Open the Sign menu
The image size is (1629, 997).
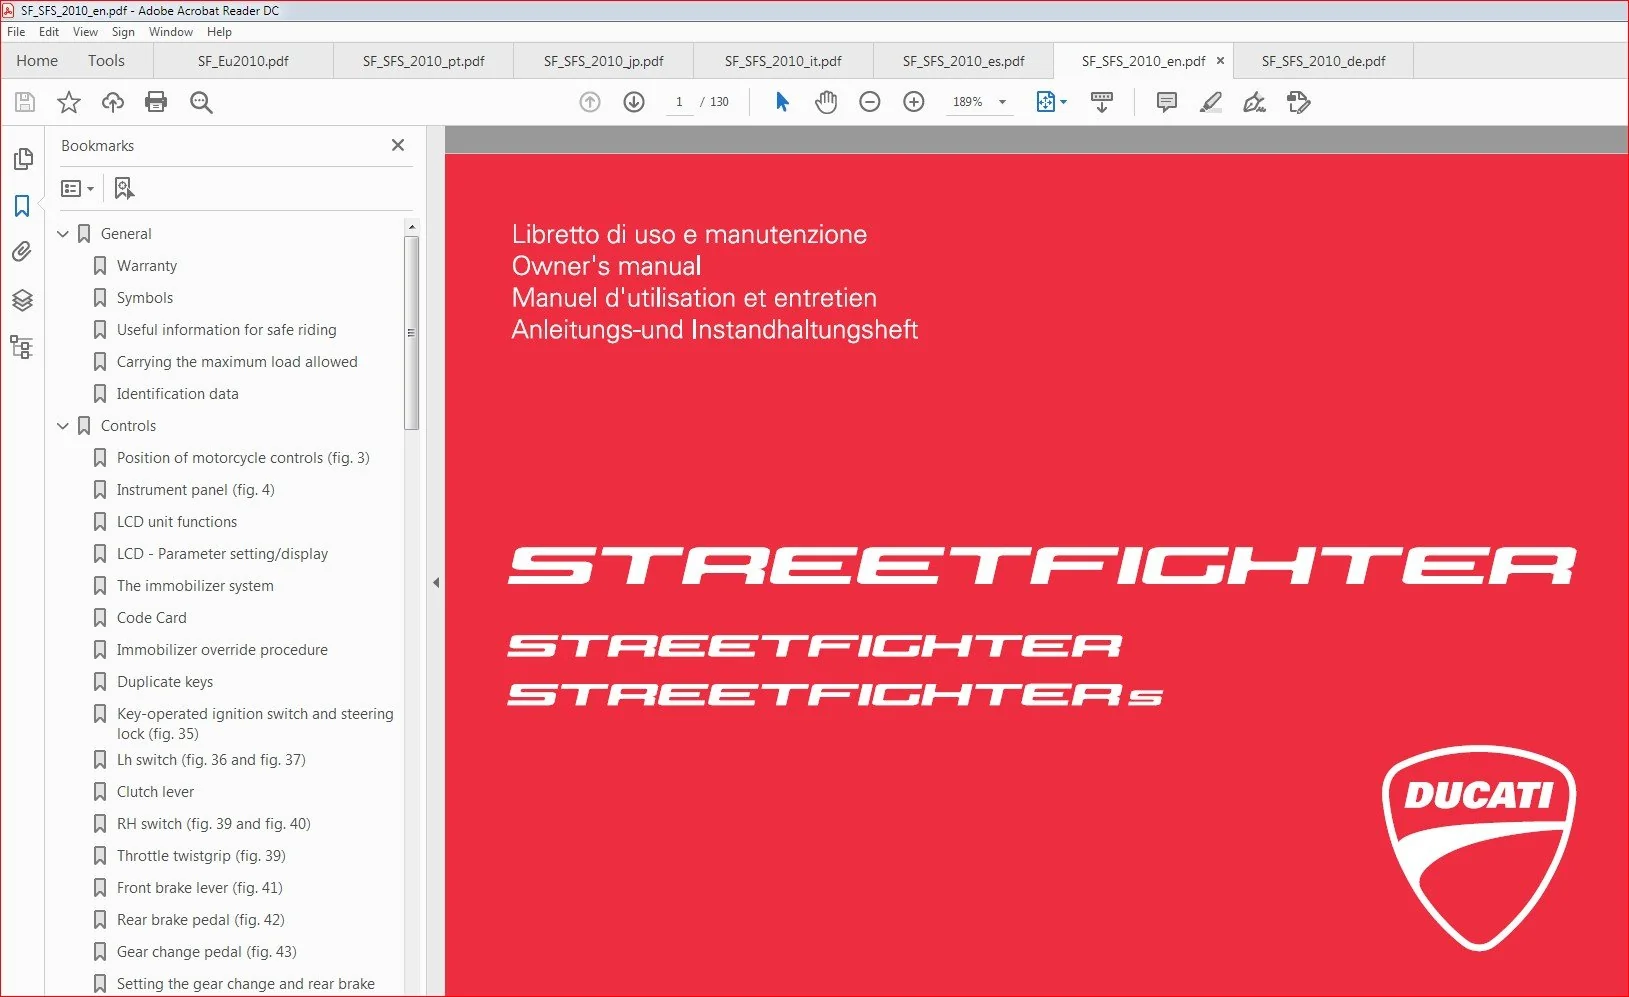[x=123, y=32]
